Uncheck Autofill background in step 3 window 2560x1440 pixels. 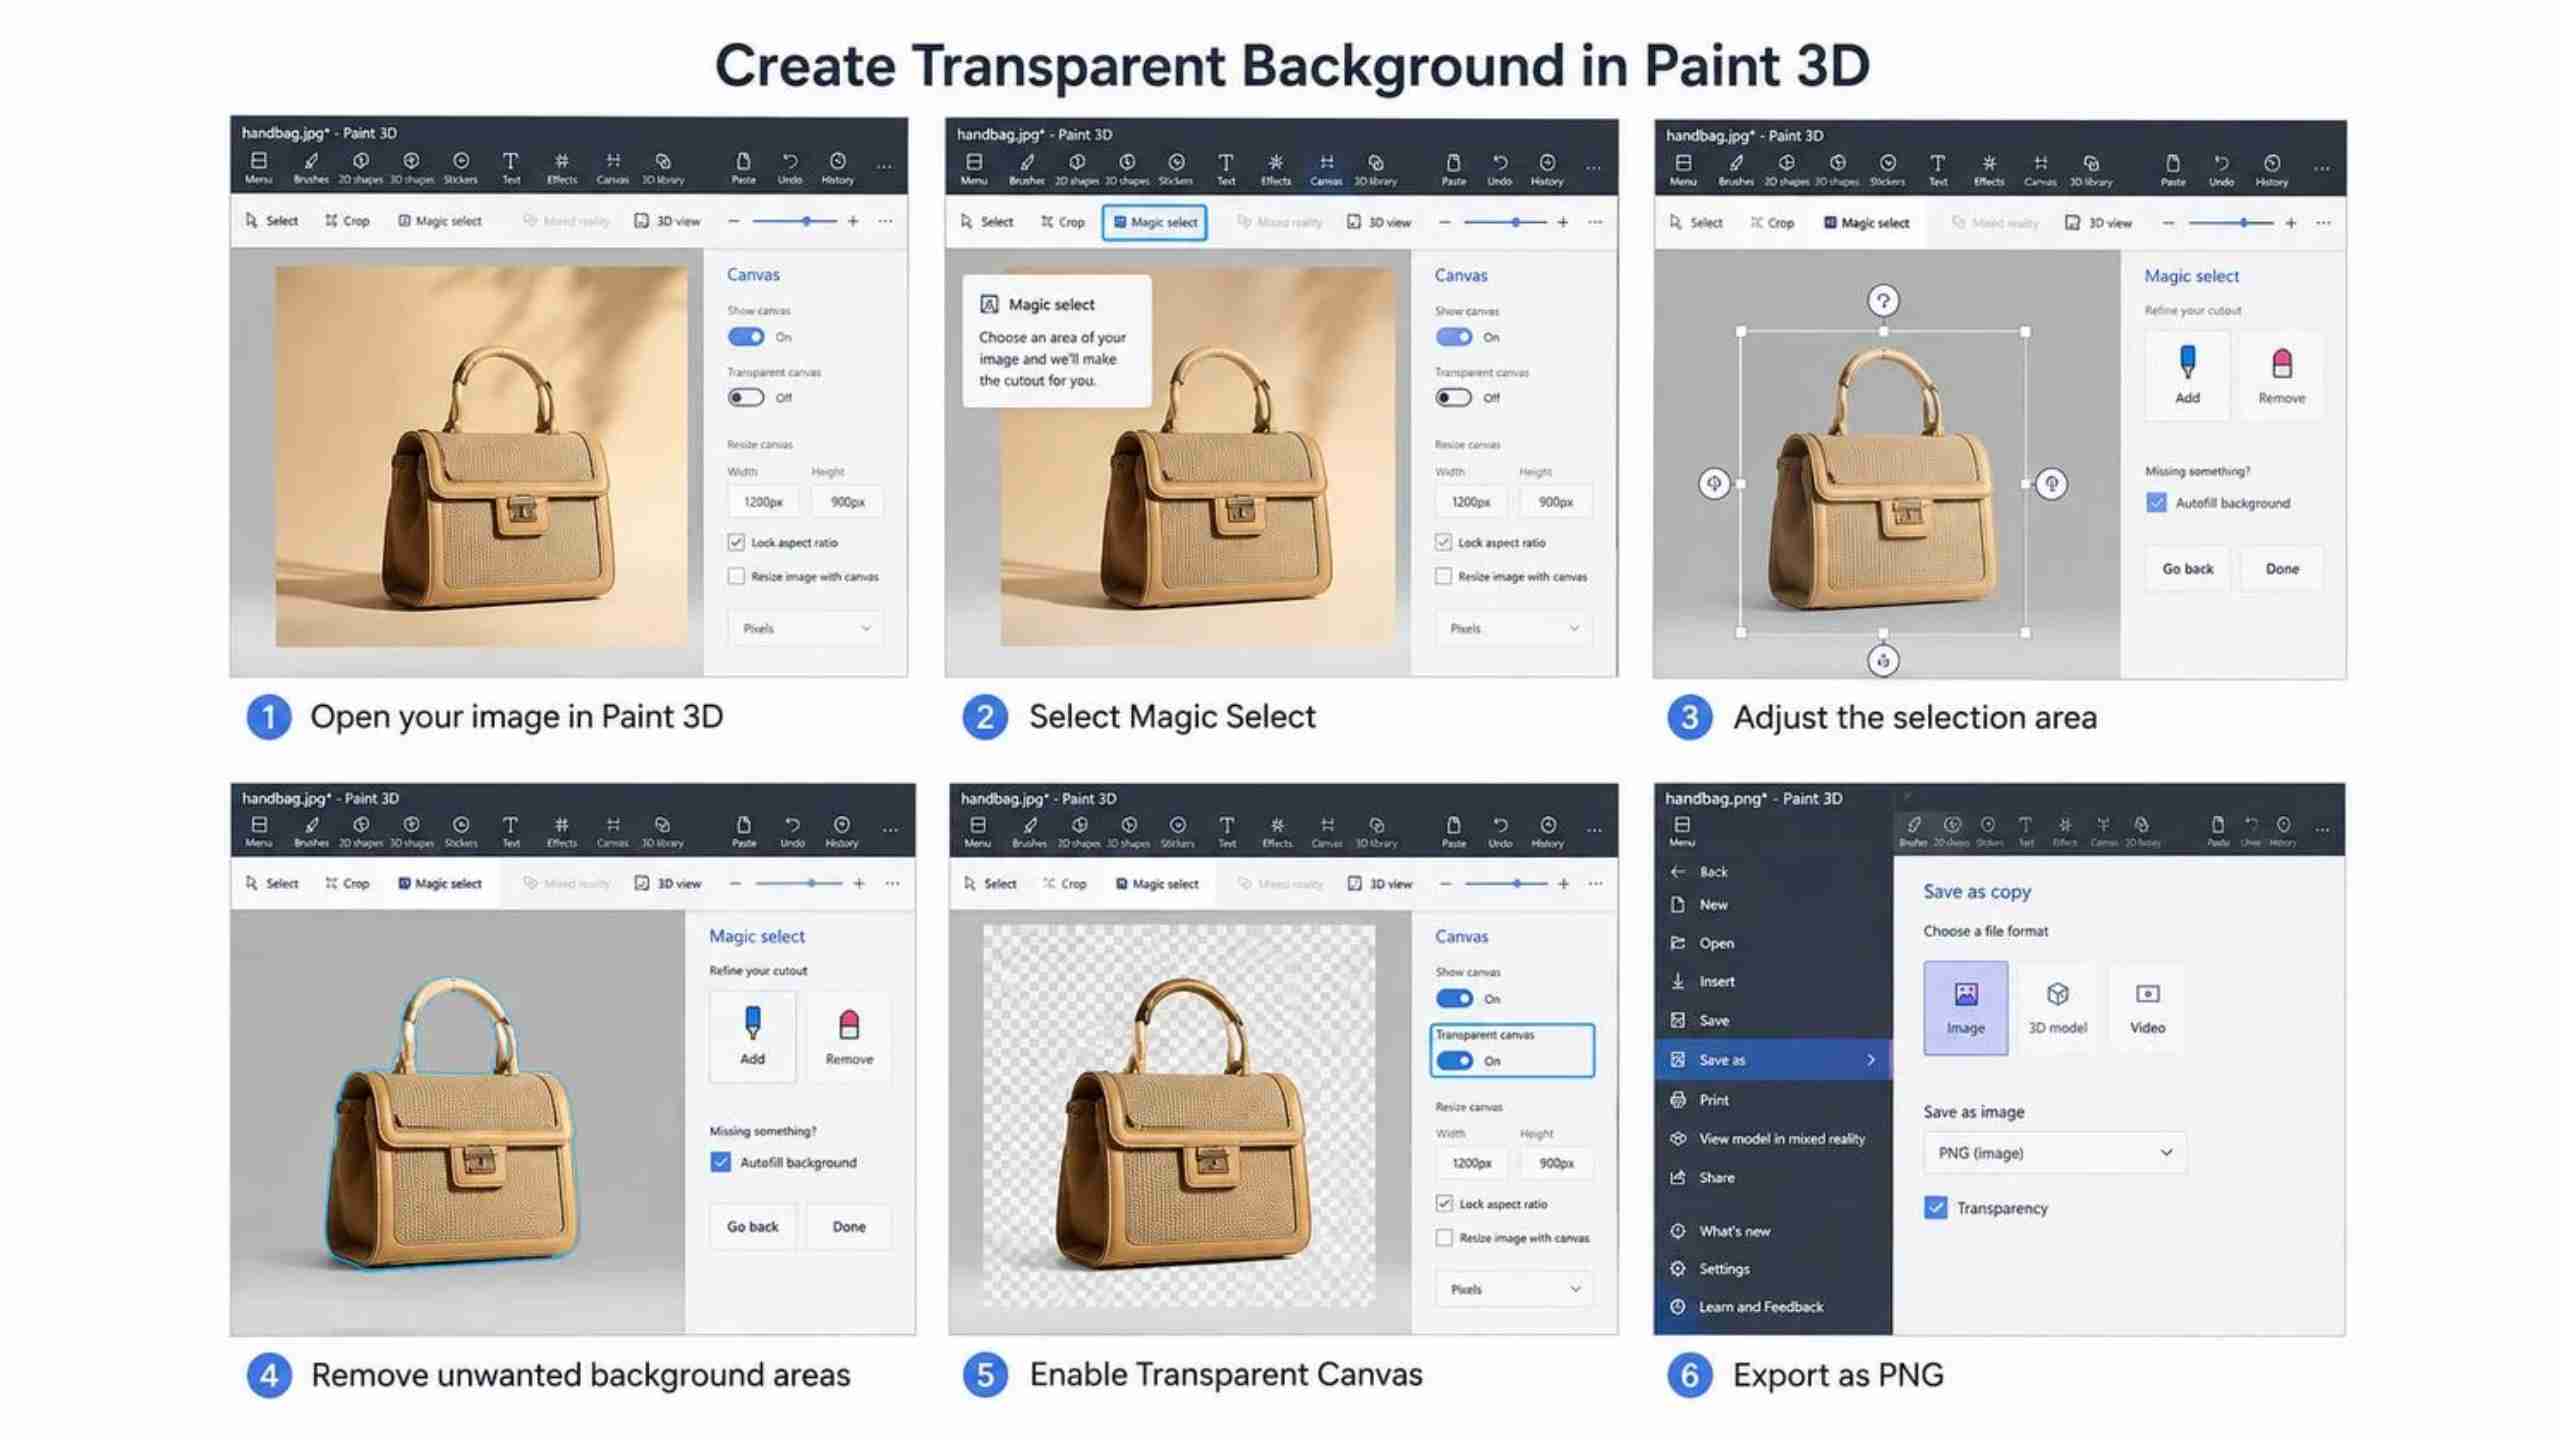tap(2156, 502)
